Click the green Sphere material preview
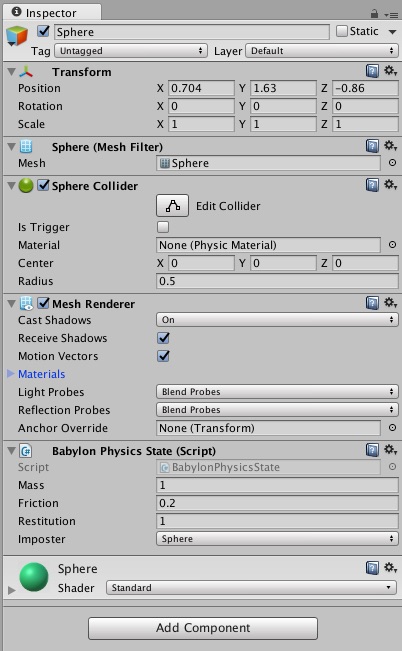This screenshot has height=651, width=402. pyautogui.click(x=34, y=576)
